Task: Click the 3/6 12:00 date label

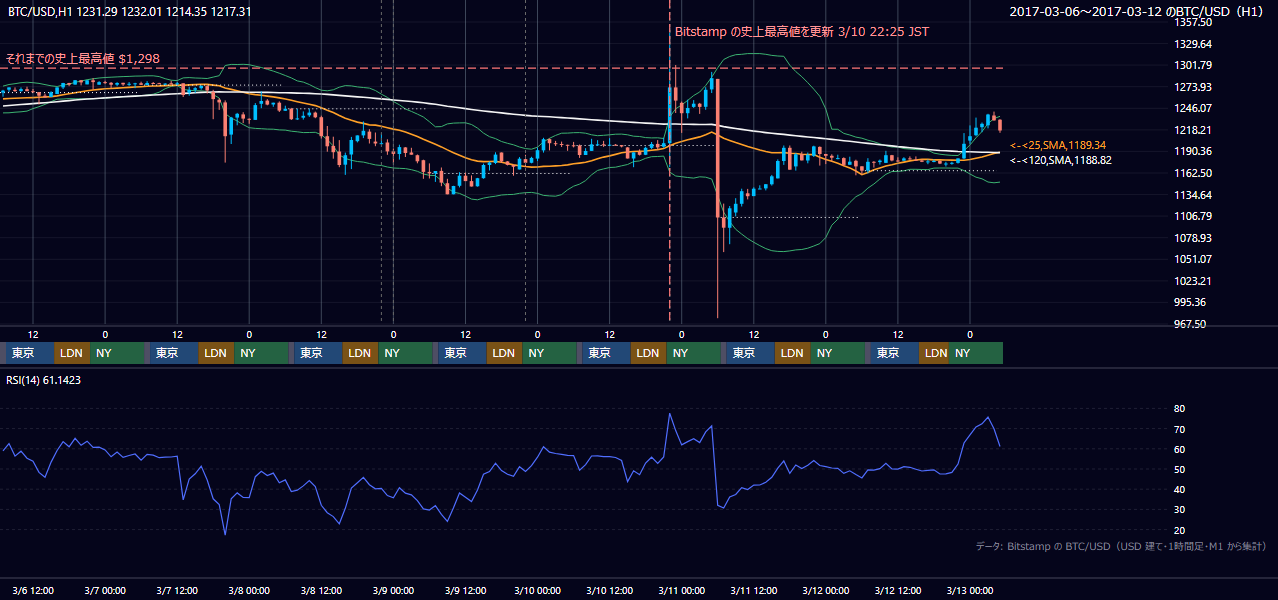Action: 32,590
